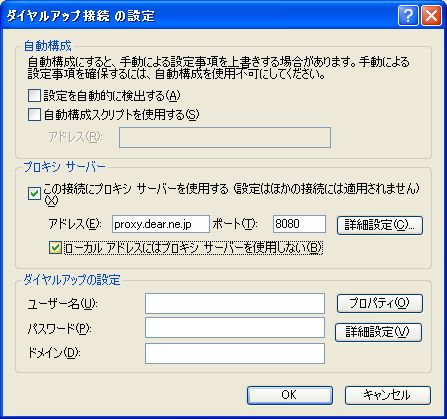
Task: Uncheck この接続にプロキシ サーバーを使用する
Action: [x=34, y=194]
